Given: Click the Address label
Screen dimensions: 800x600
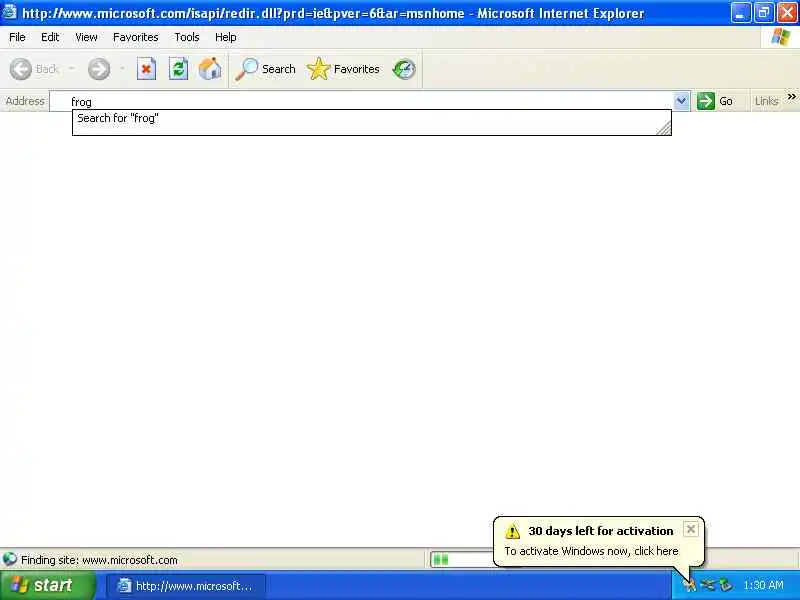Looking at the screenshot, I should click(x=25, y=101).
